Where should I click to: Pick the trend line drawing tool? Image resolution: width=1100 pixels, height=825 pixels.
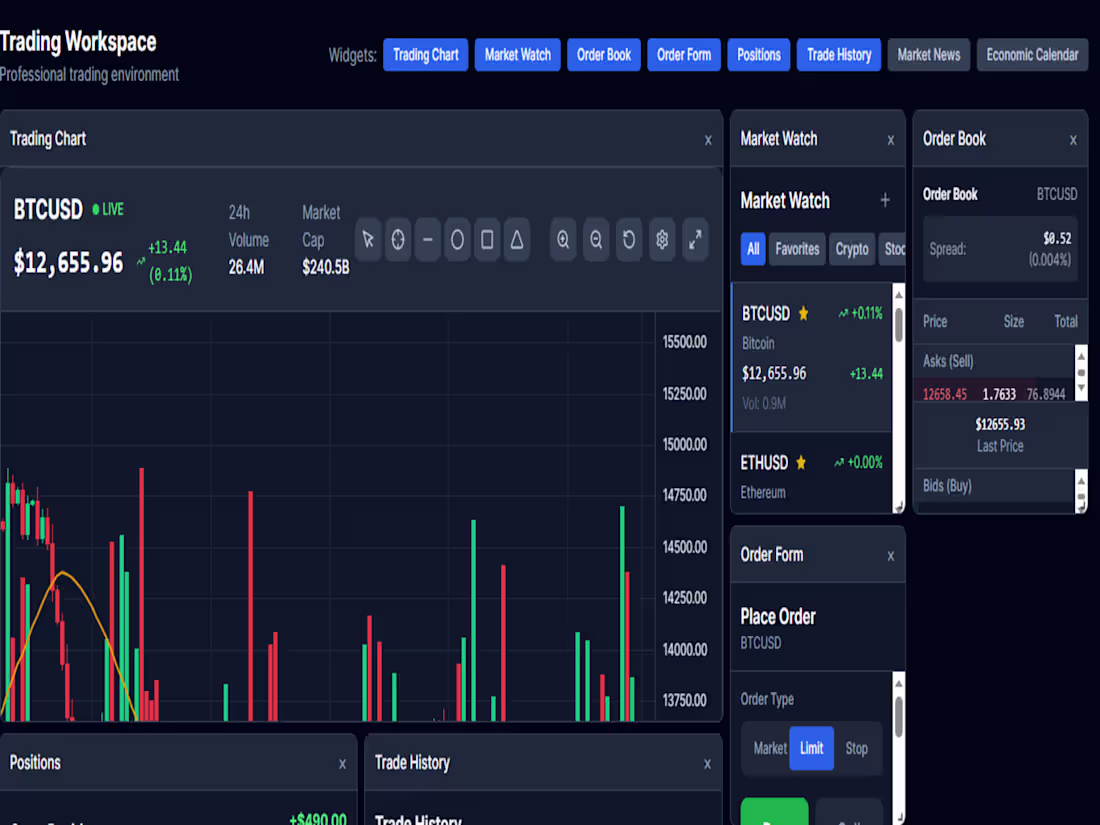(x=428, y=240)
